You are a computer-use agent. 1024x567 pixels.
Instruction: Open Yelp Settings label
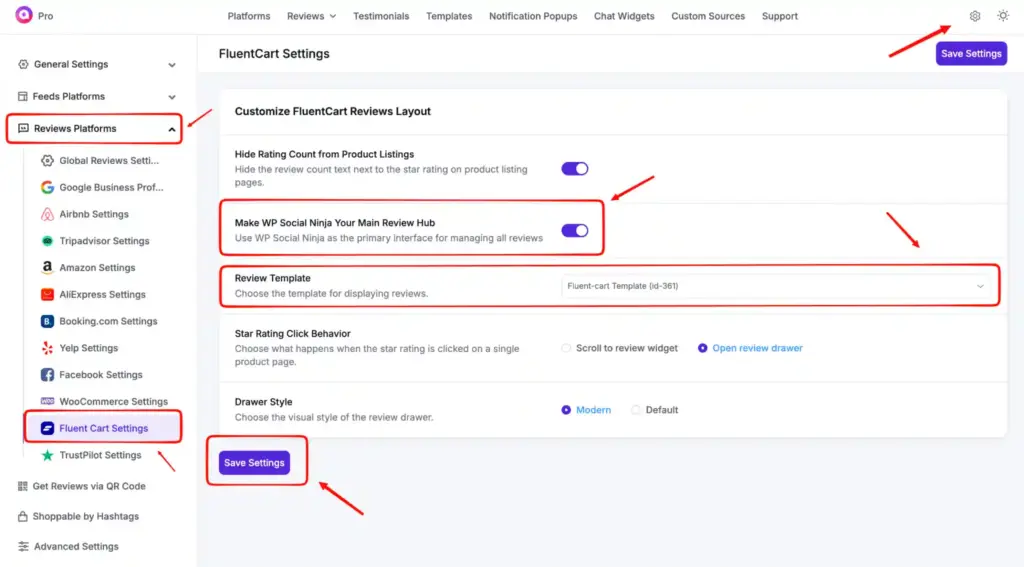point(89,348)
